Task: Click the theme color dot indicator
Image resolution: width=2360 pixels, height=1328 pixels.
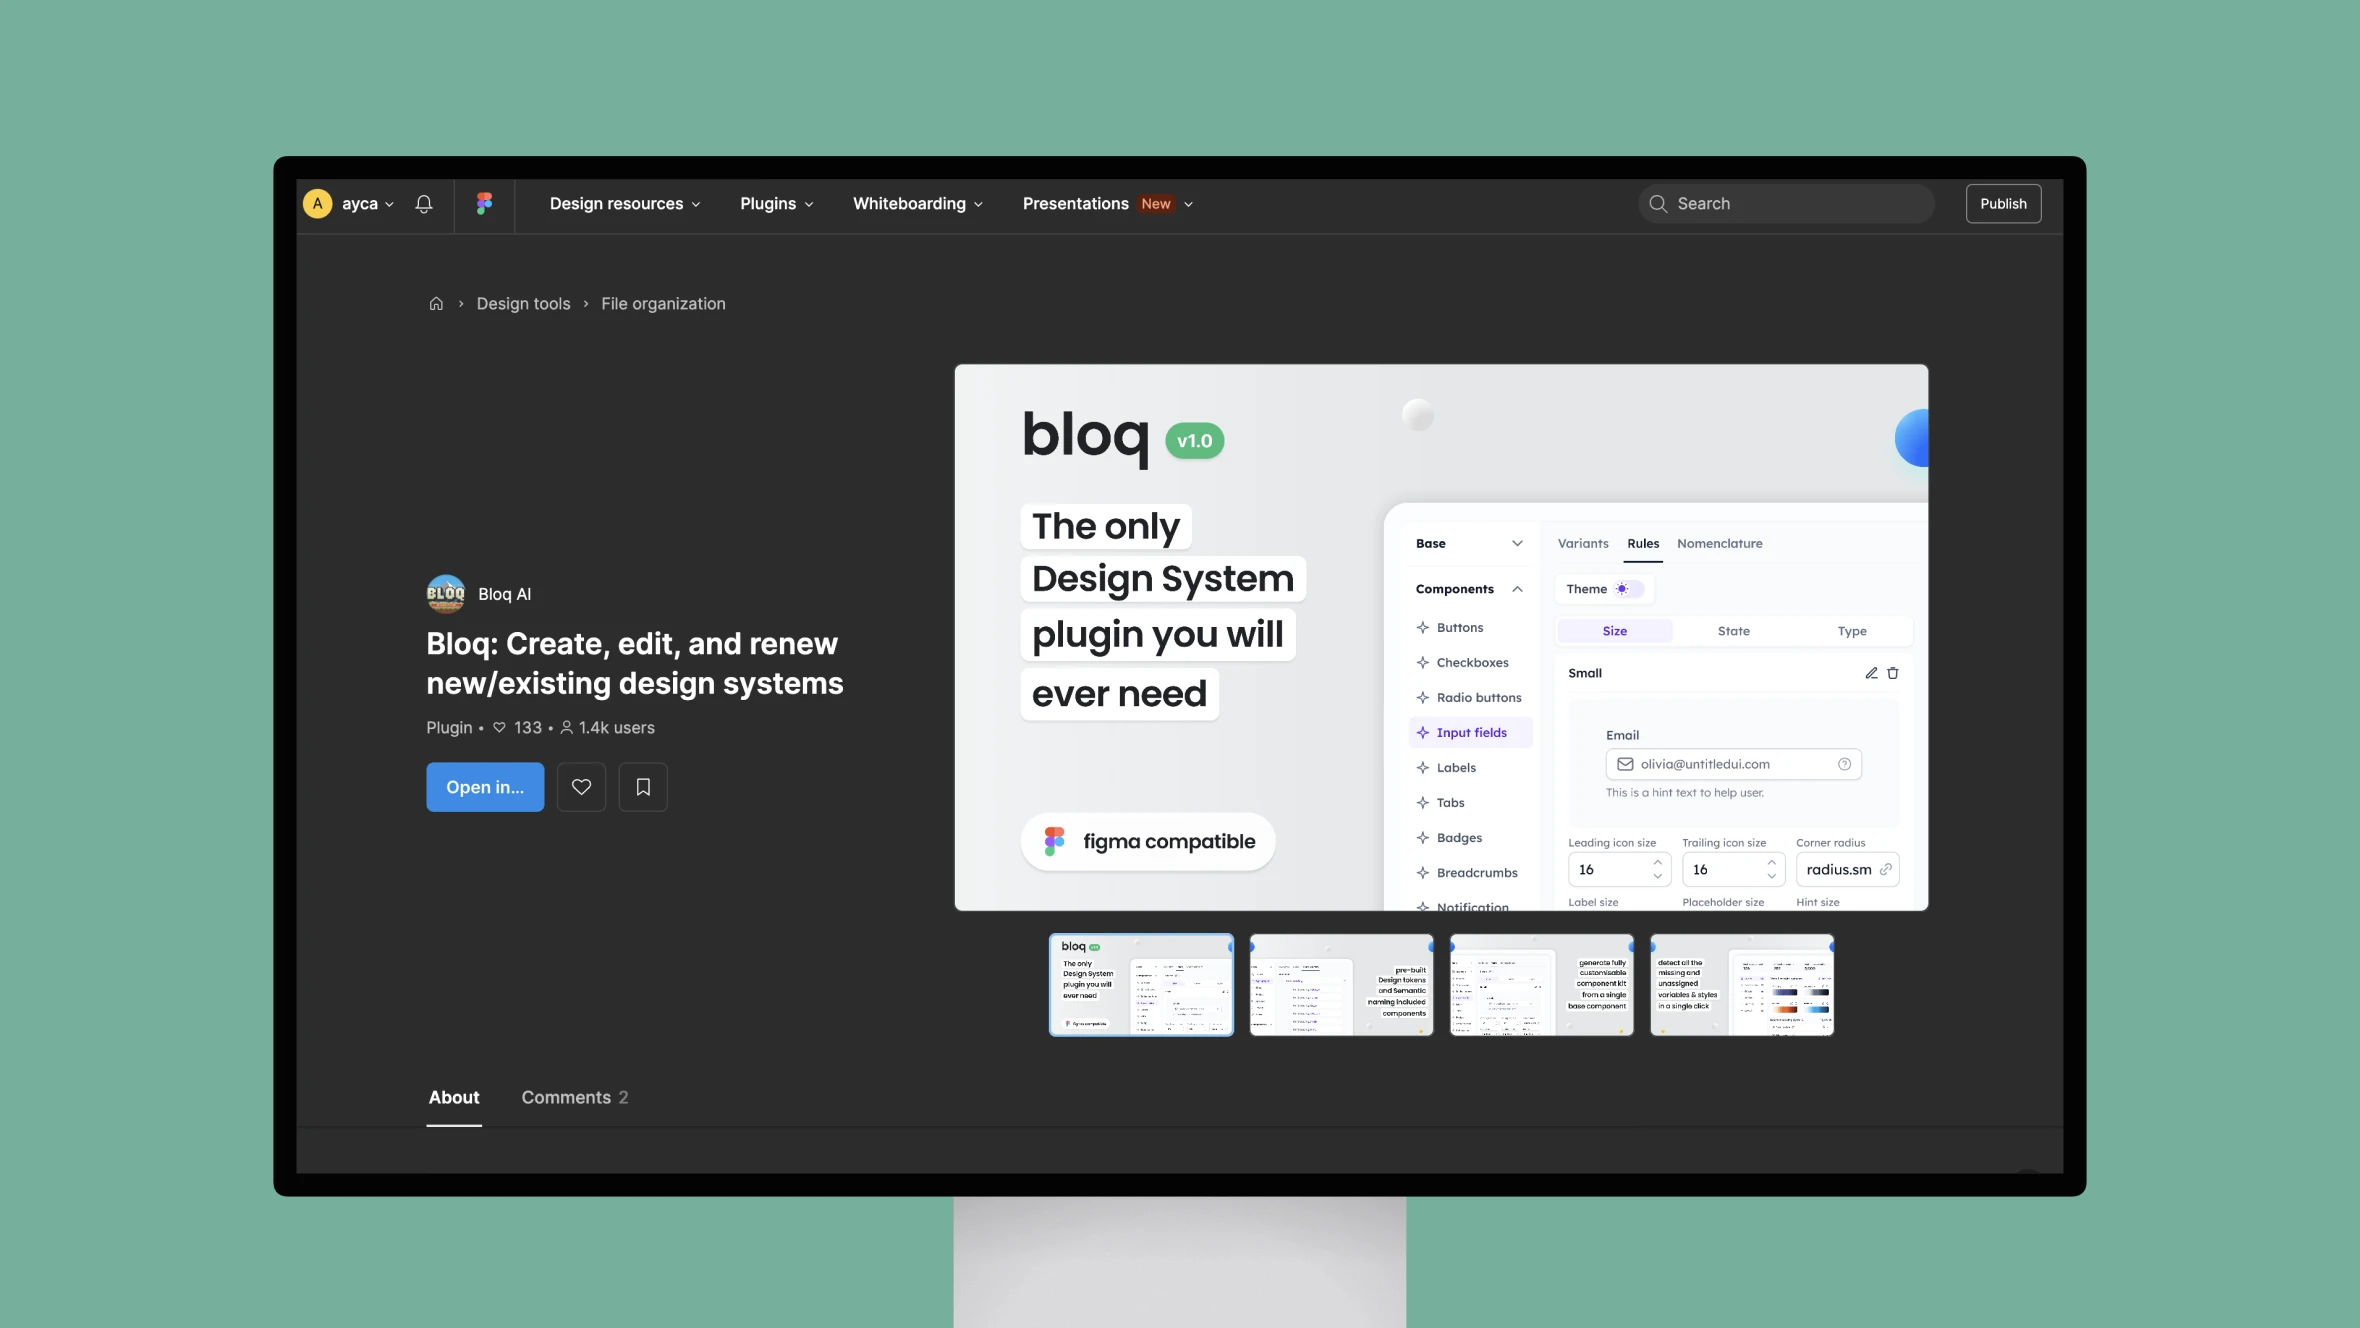Action: pos(1624,589)
